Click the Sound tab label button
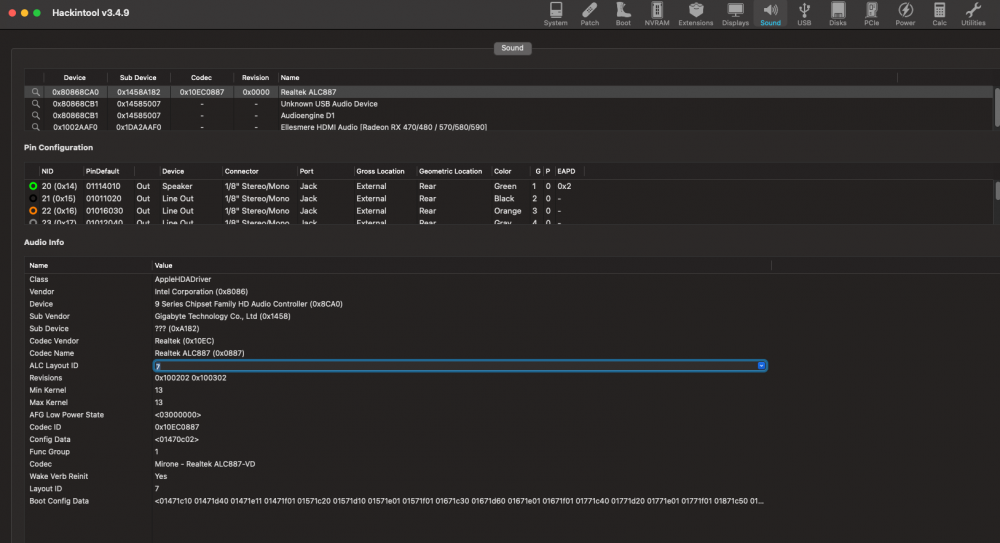Image resolution: width=1000 pixels, height=543 pixels. (x=512, y=48)
